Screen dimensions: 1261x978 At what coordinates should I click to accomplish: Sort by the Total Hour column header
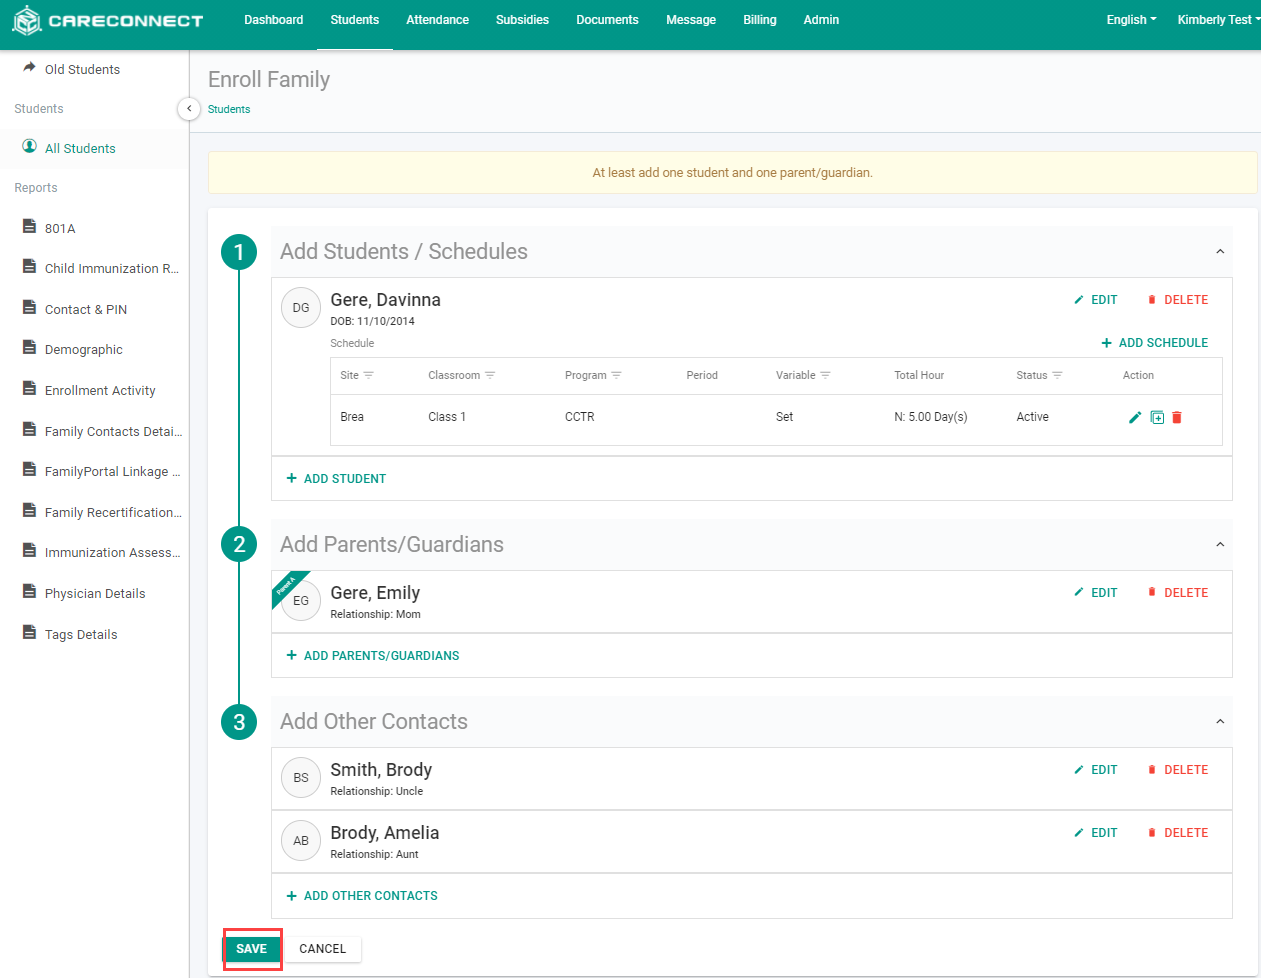click(x=919, y=376)
